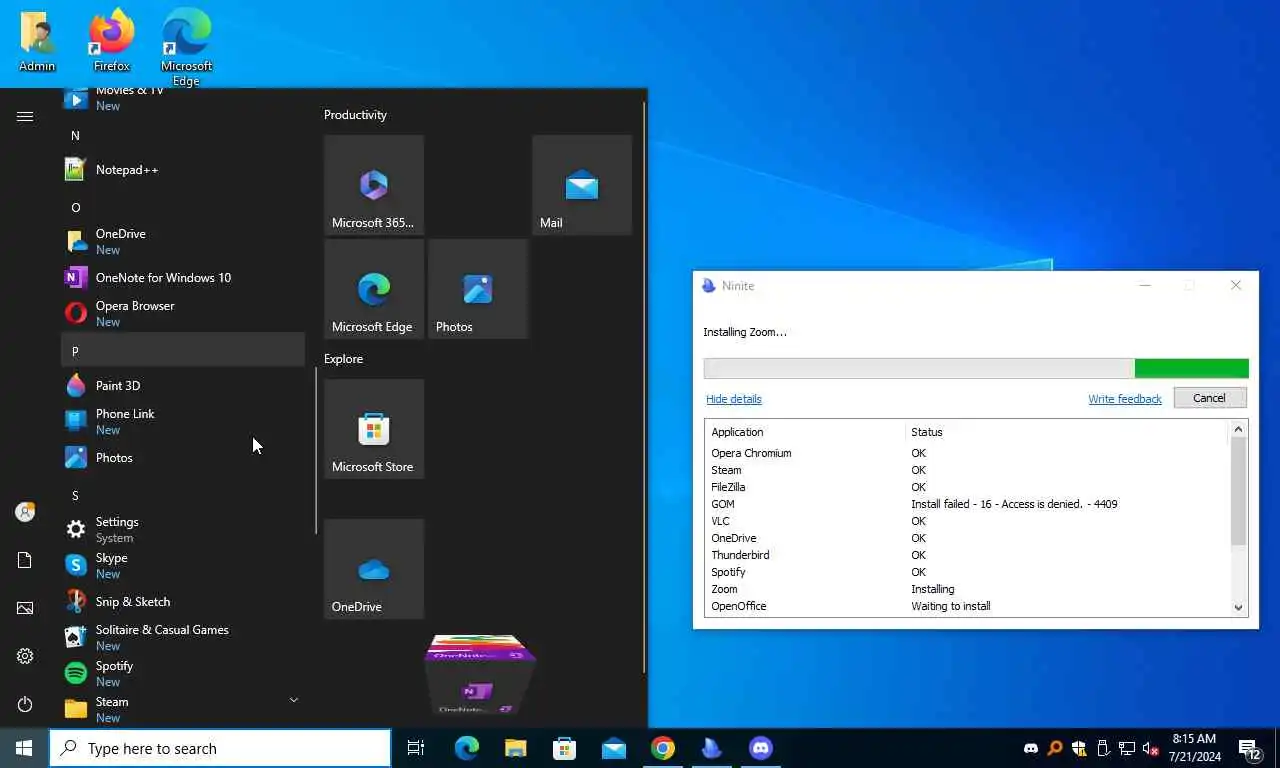Jump to letter N section header
1280x768 pixels.
click(x=183, y=135)
